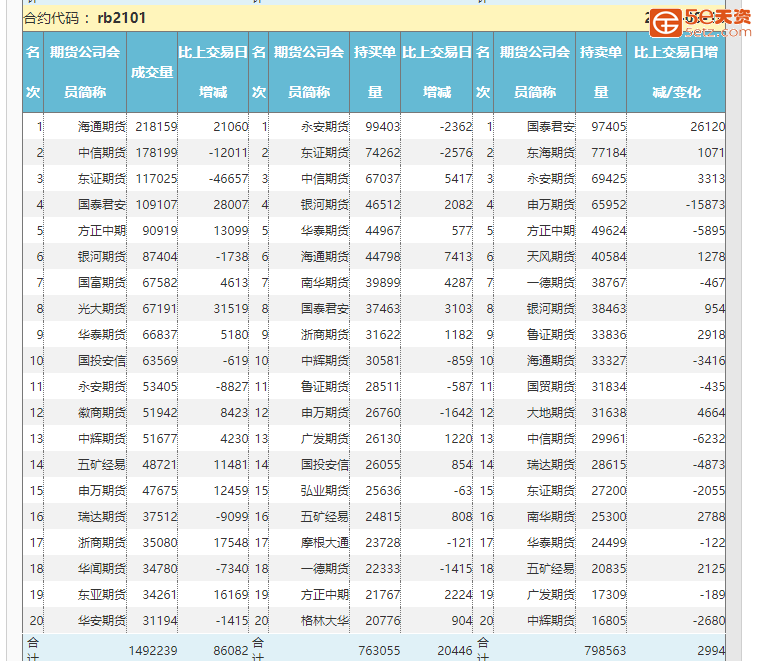
Task: Click short change value 26120
Action: [708, 127]
